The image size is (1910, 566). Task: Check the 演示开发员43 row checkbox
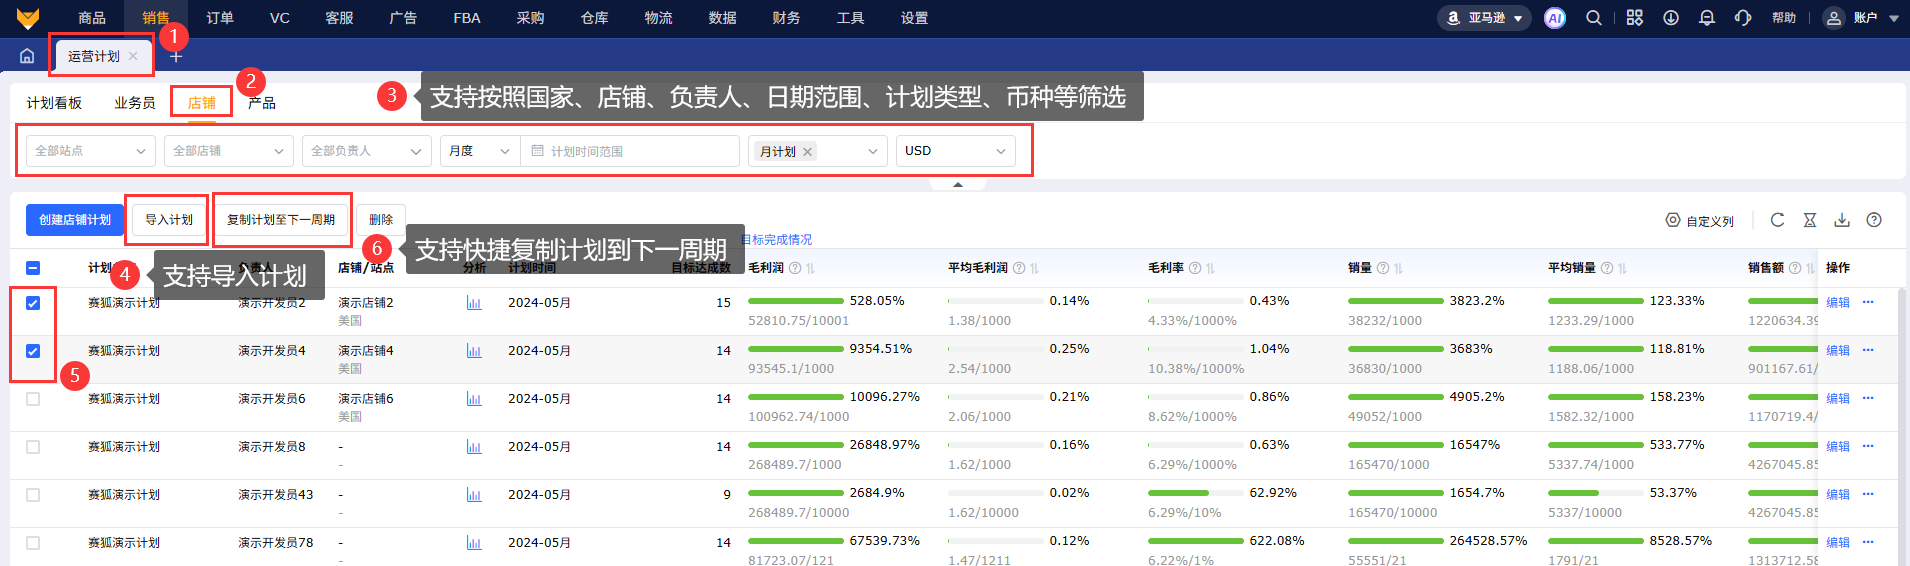pyautogui.click(x=33, y=495)
